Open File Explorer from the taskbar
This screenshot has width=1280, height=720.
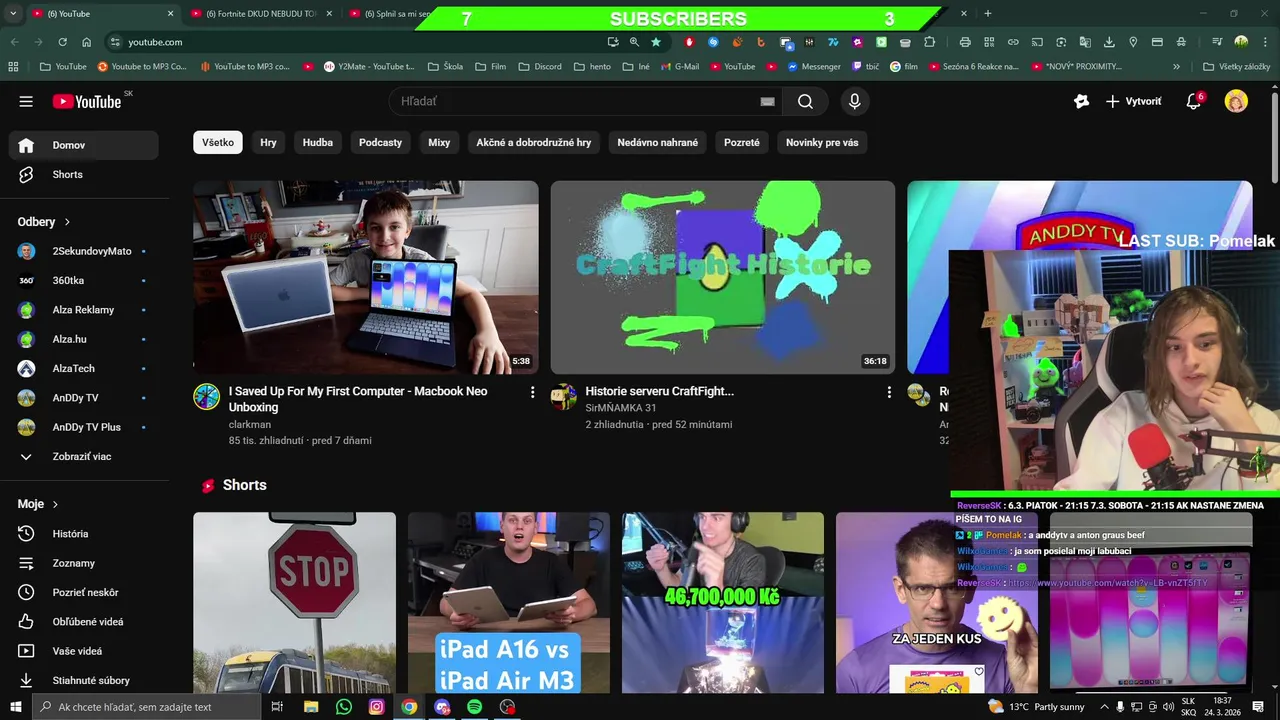[x=311, y=707]
